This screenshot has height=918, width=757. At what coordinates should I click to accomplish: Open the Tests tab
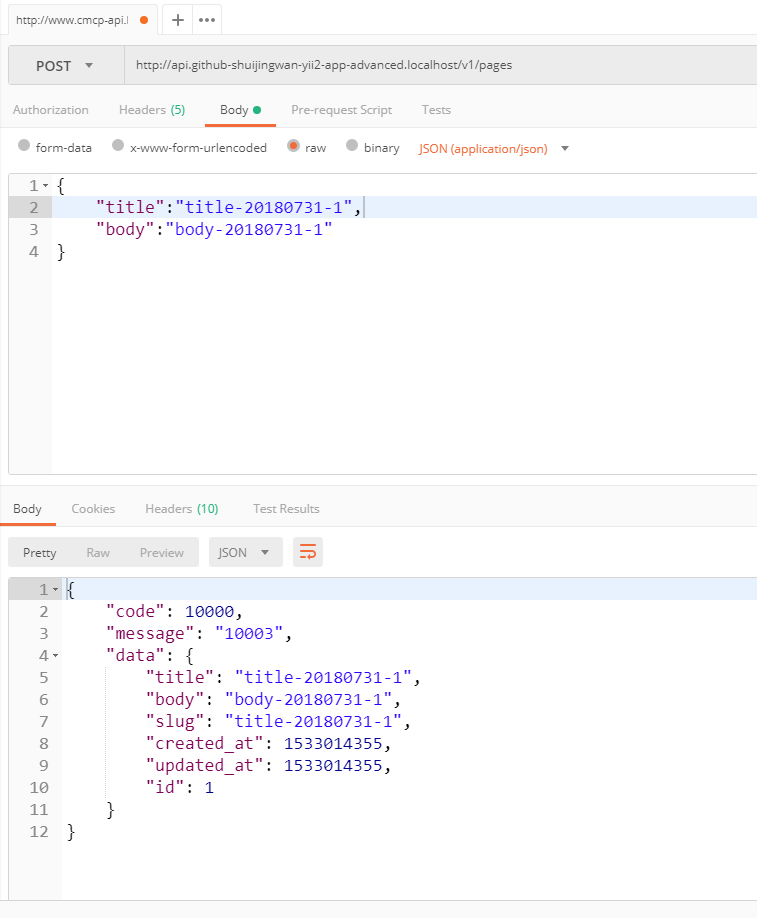coord(436,110)
